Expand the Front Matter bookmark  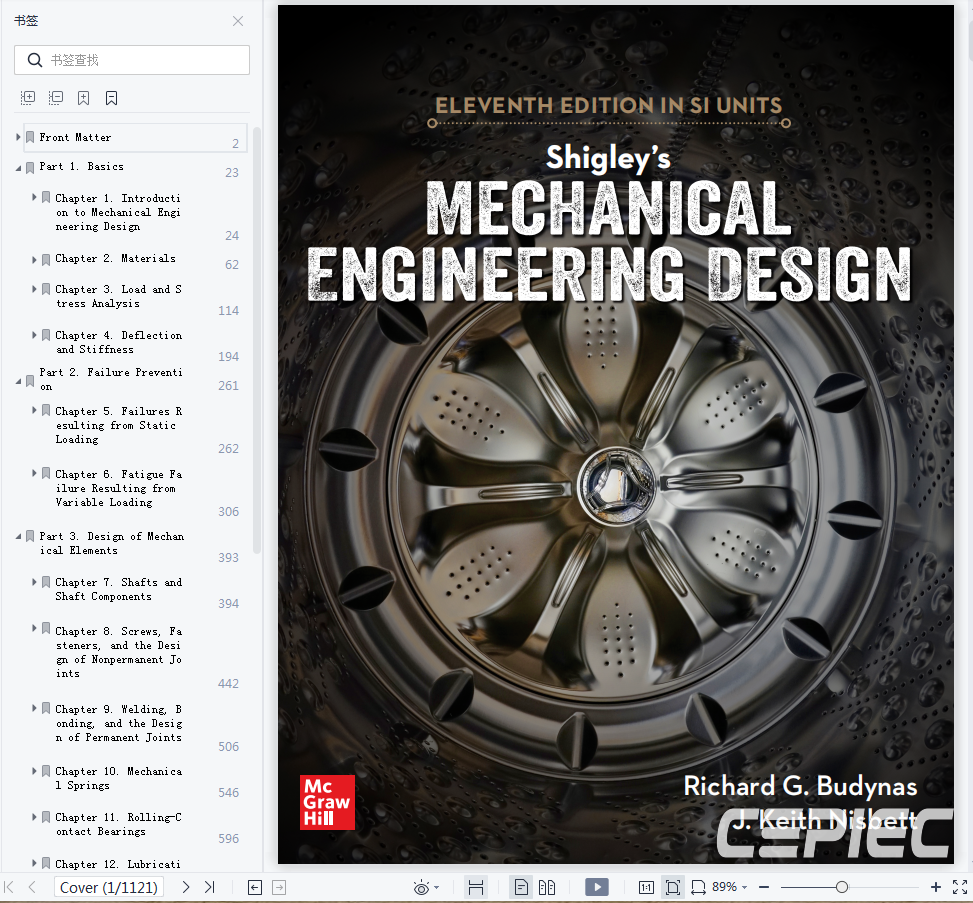click(x=18, y=137)
